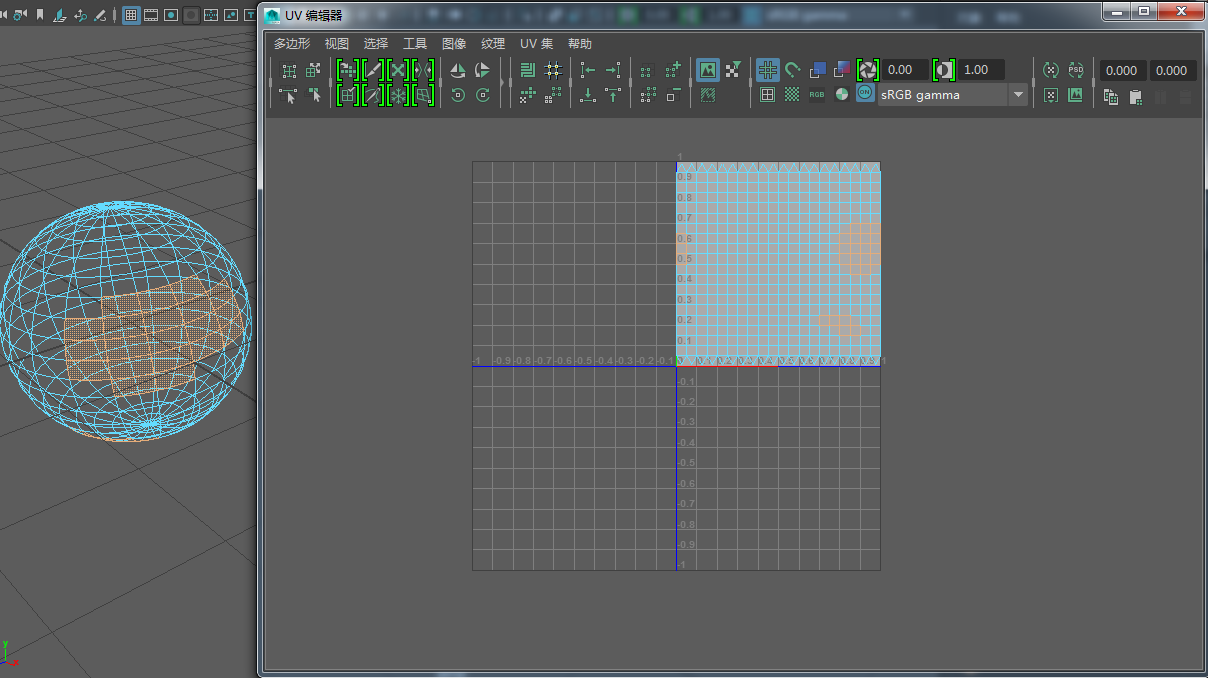Open the 纹理 menu

[x=493, y=44]
